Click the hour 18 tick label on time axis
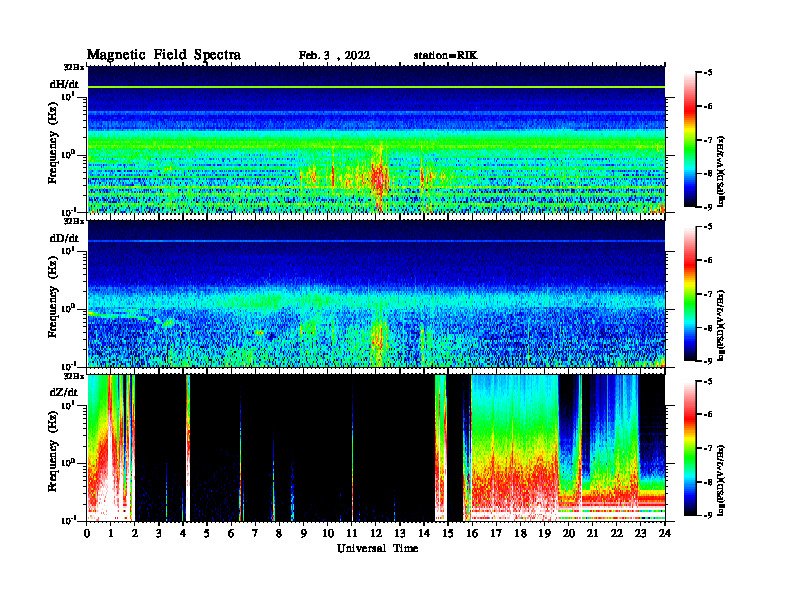Screen dimensions: 792x612 [x=520, y=533]
